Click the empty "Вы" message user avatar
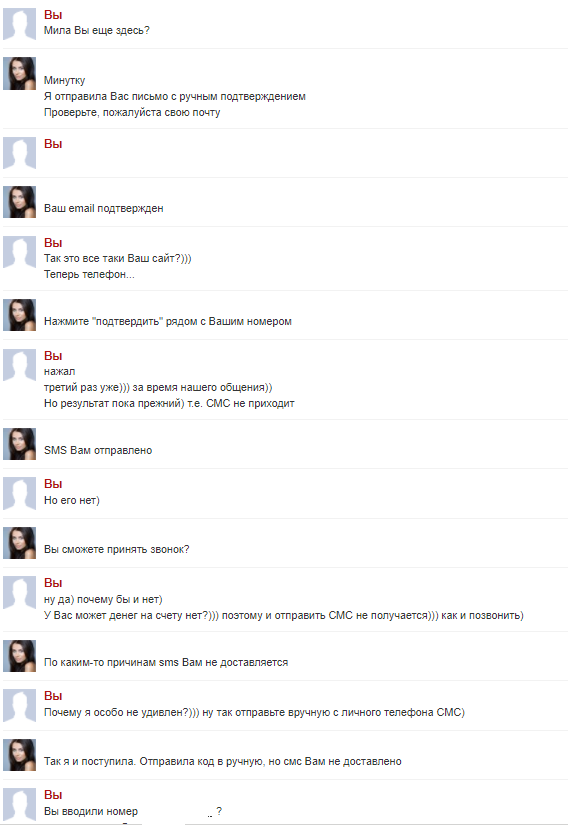This screenshot has height=825, width=568. pos(19,153)
